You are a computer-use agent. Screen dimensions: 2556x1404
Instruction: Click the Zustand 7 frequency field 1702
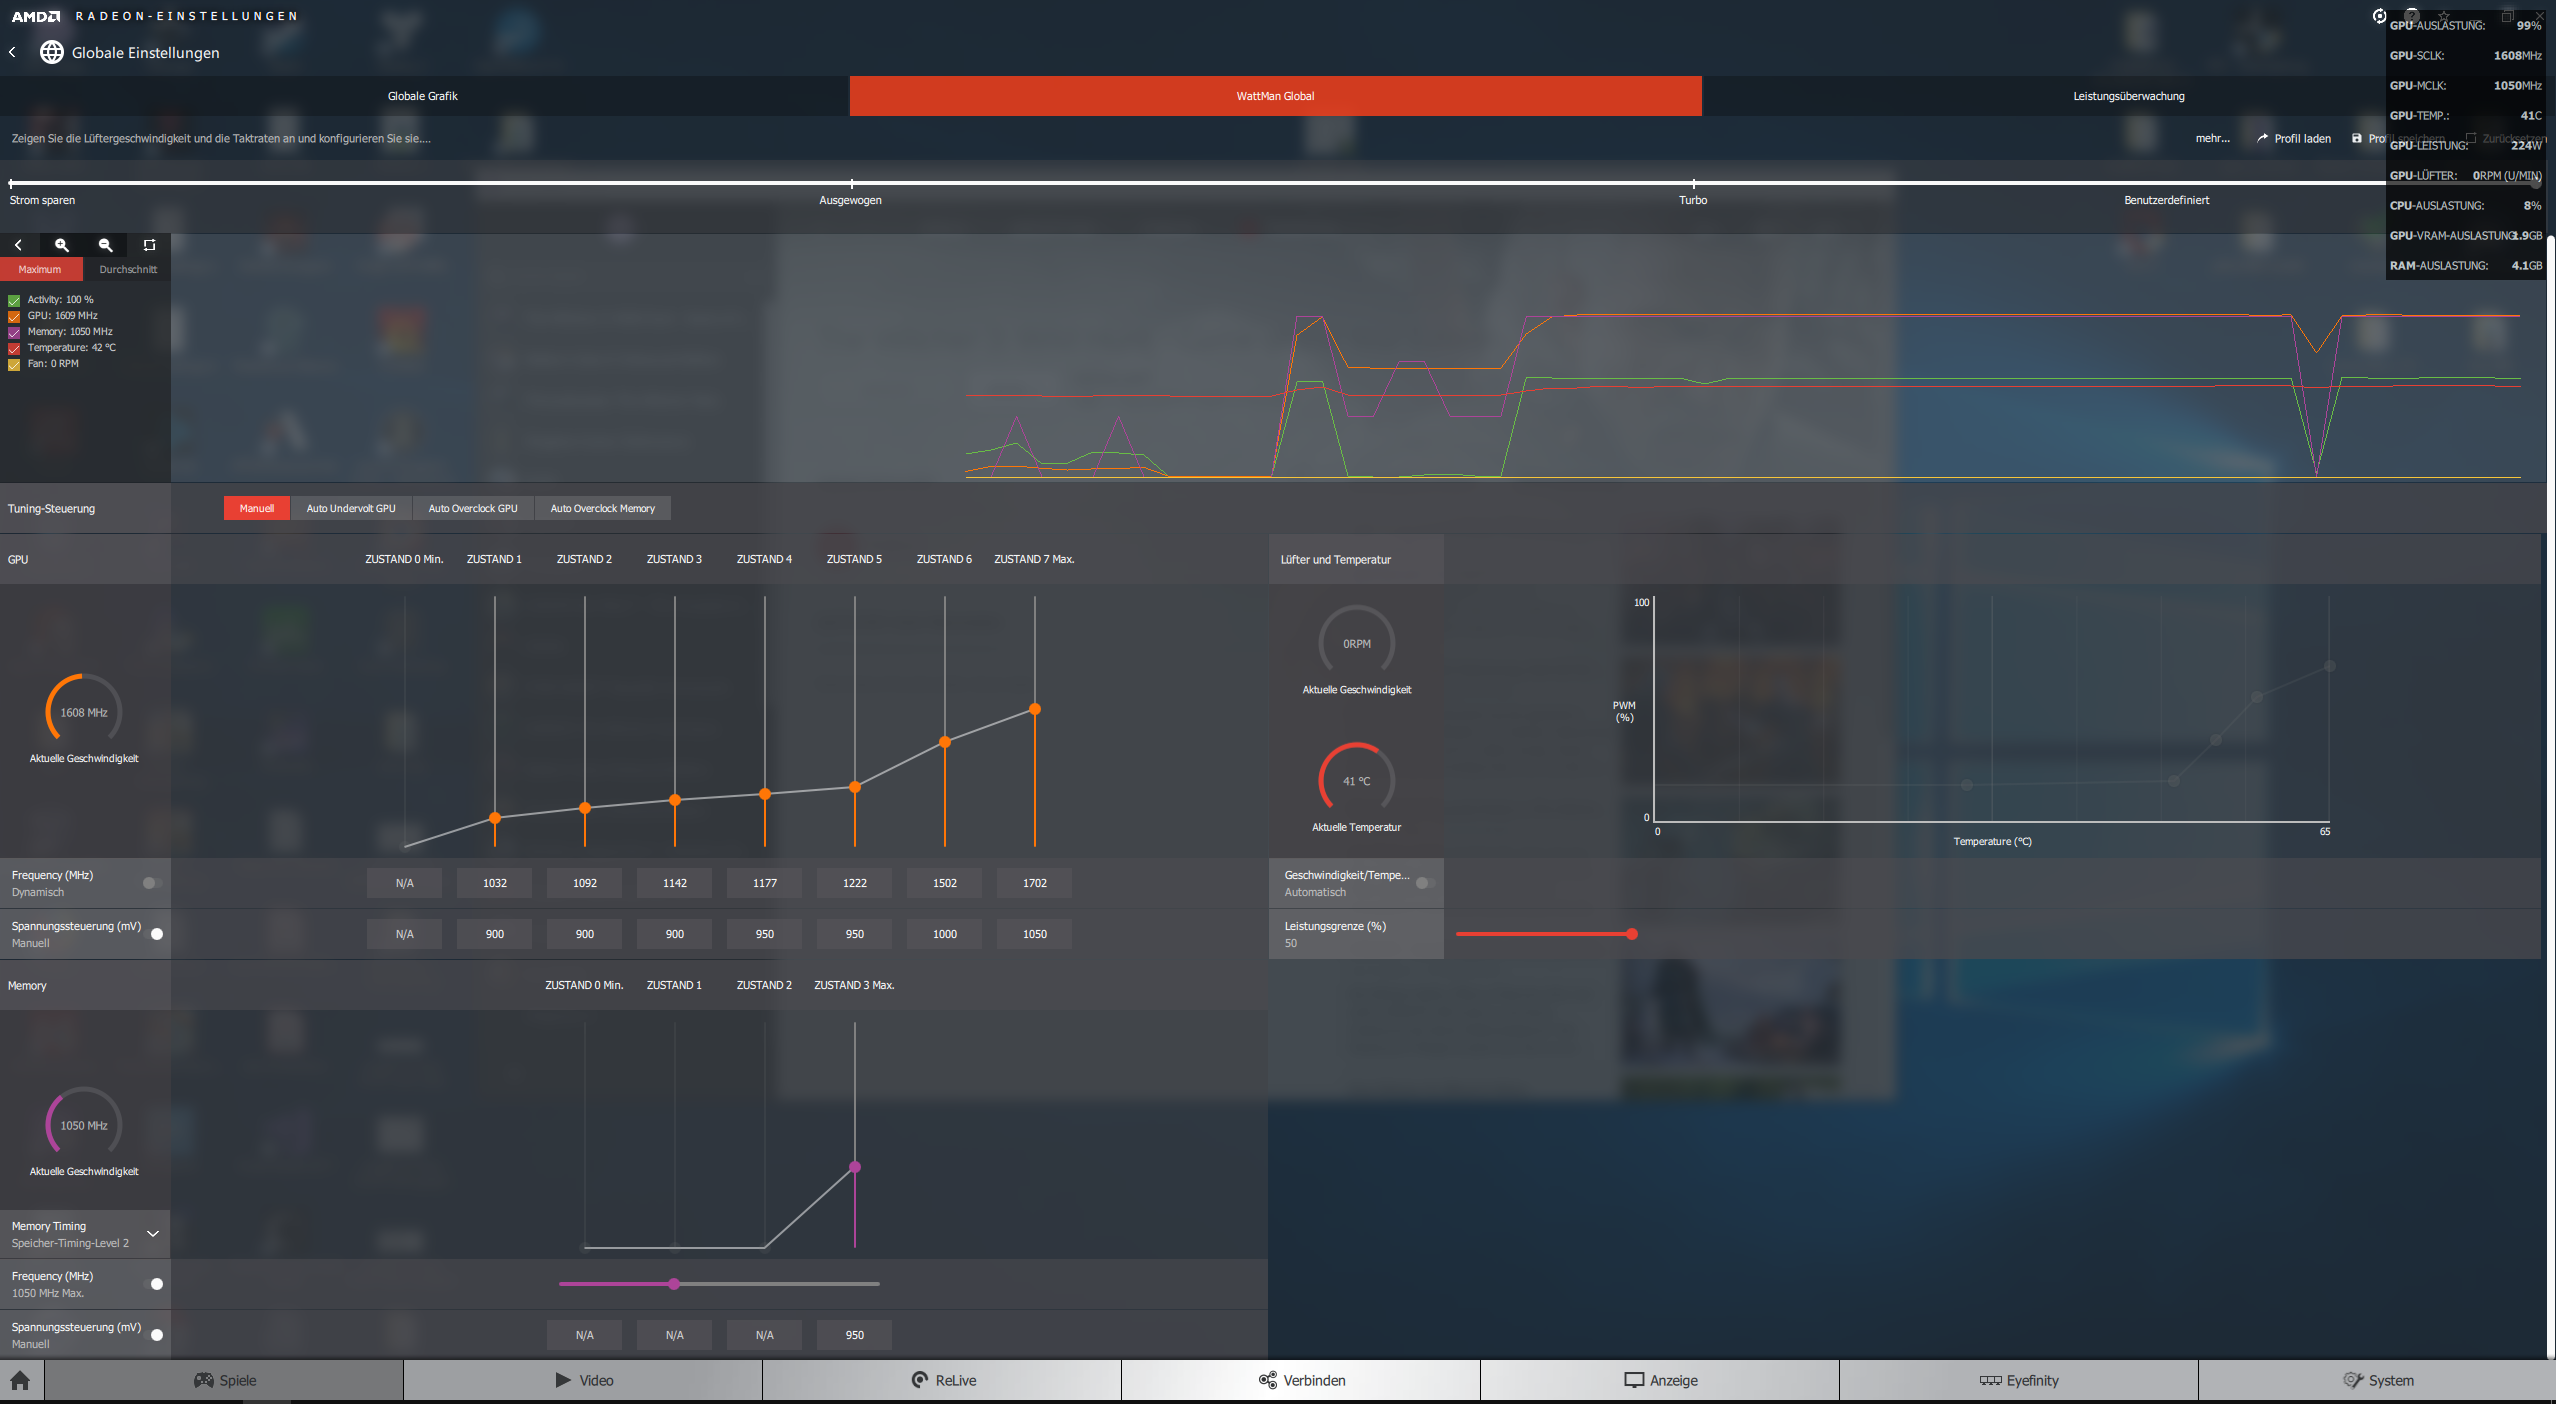[x=1034, y=883]
